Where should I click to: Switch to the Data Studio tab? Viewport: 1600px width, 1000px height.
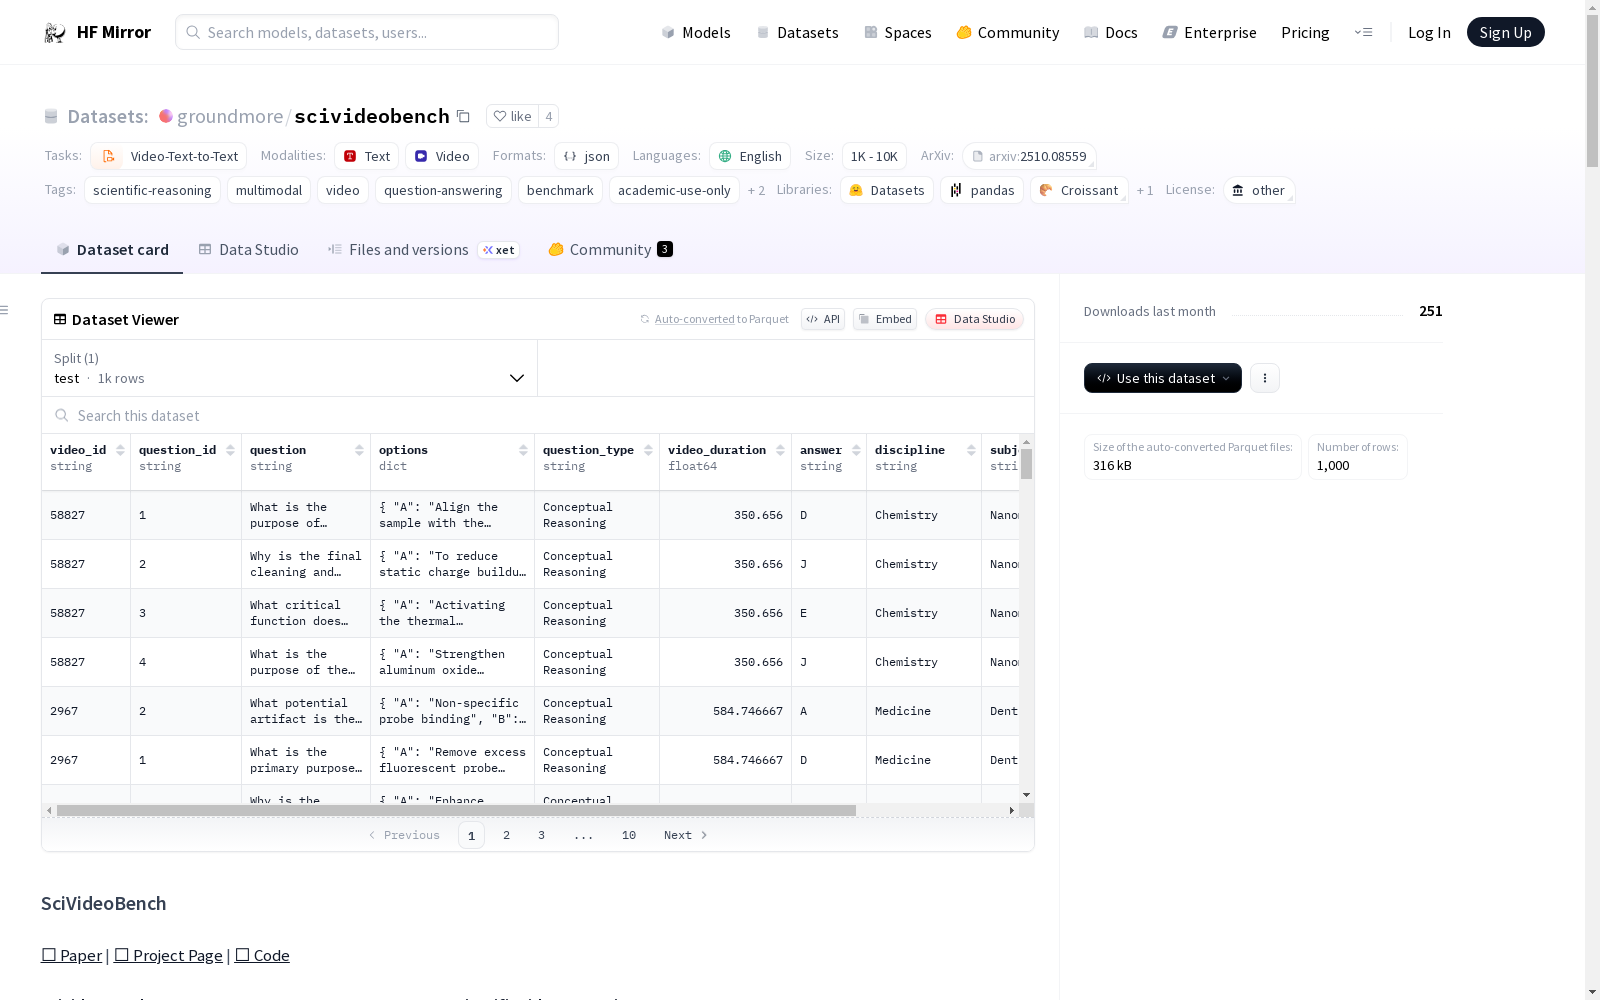(x=248, y=250)
